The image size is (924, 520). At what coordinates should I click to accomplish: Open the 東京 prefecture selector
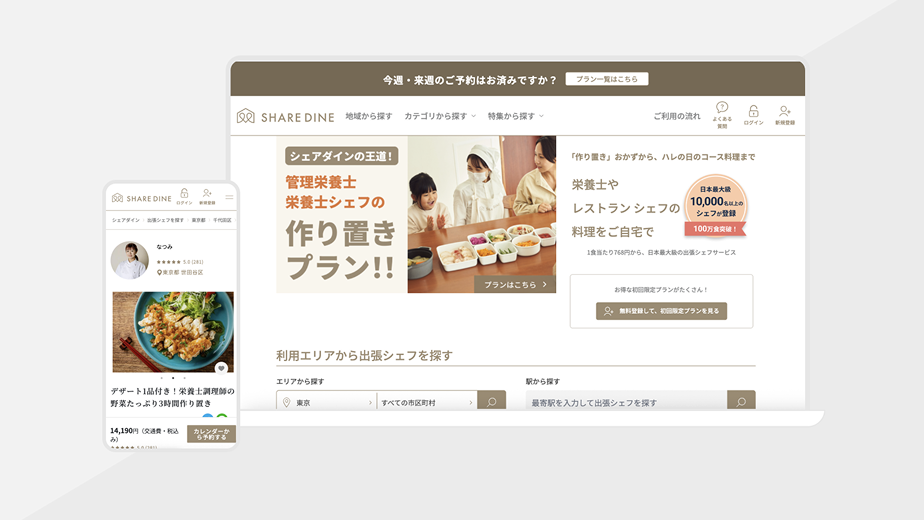(x=326, y=402)
